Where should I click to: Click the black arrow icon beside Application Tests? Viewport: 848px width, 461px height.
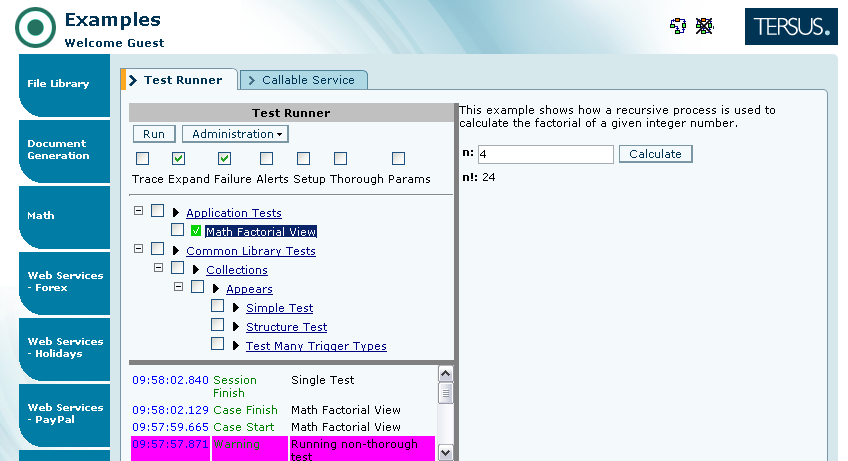(176, 213)
